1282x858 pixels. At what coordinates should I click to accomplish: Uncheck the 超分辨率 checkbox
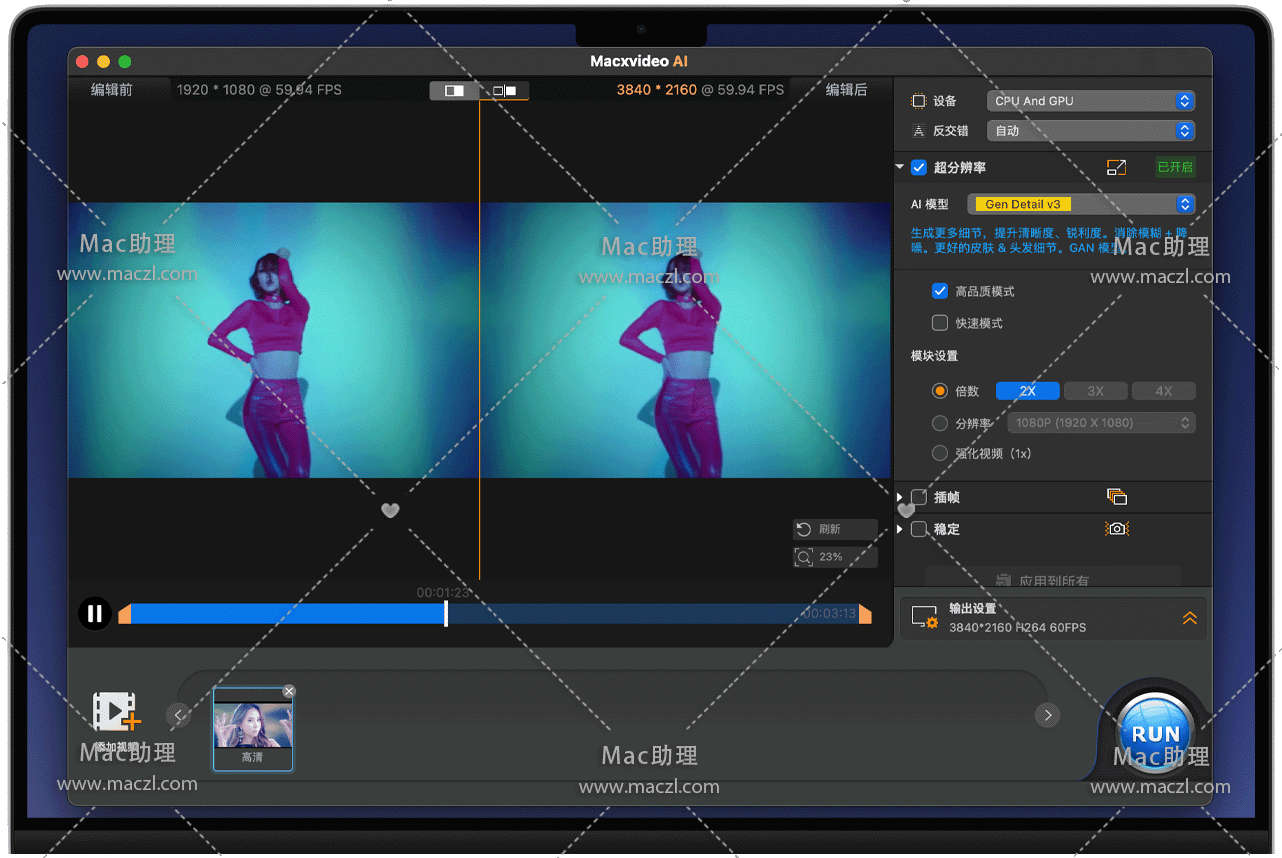919,168
